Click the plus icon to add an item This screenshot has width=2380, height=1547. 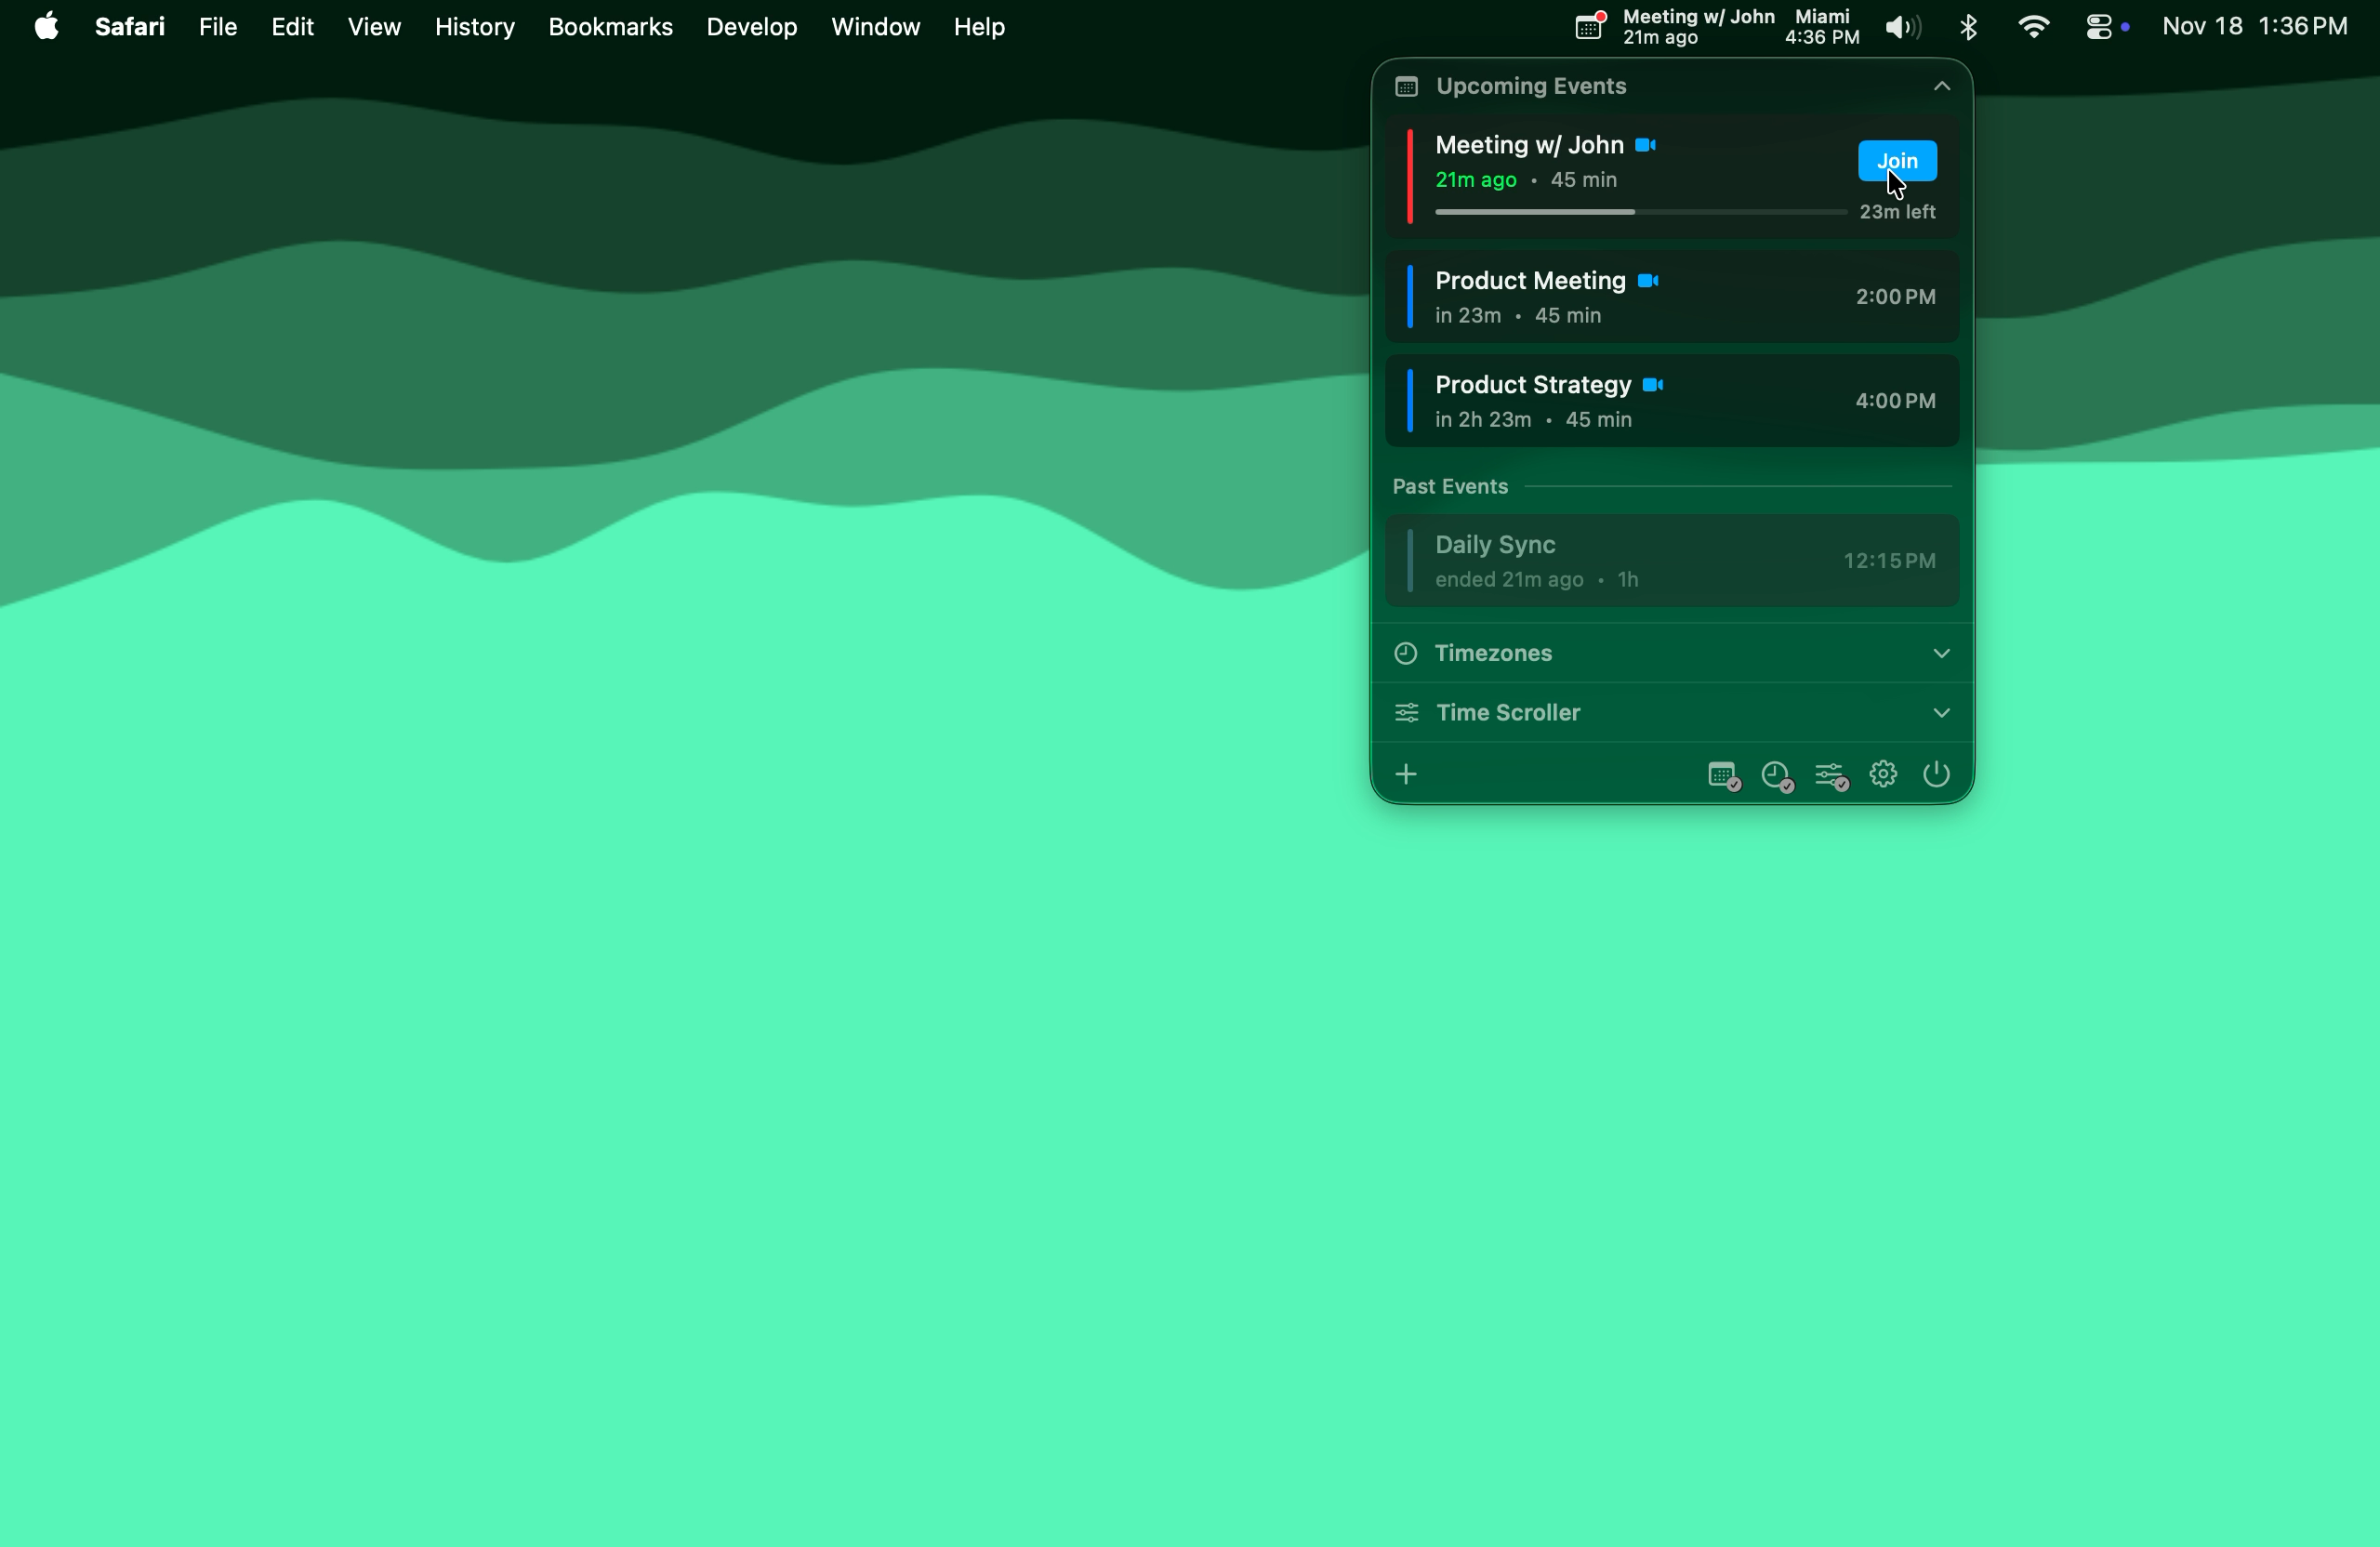click(1406, 774)
